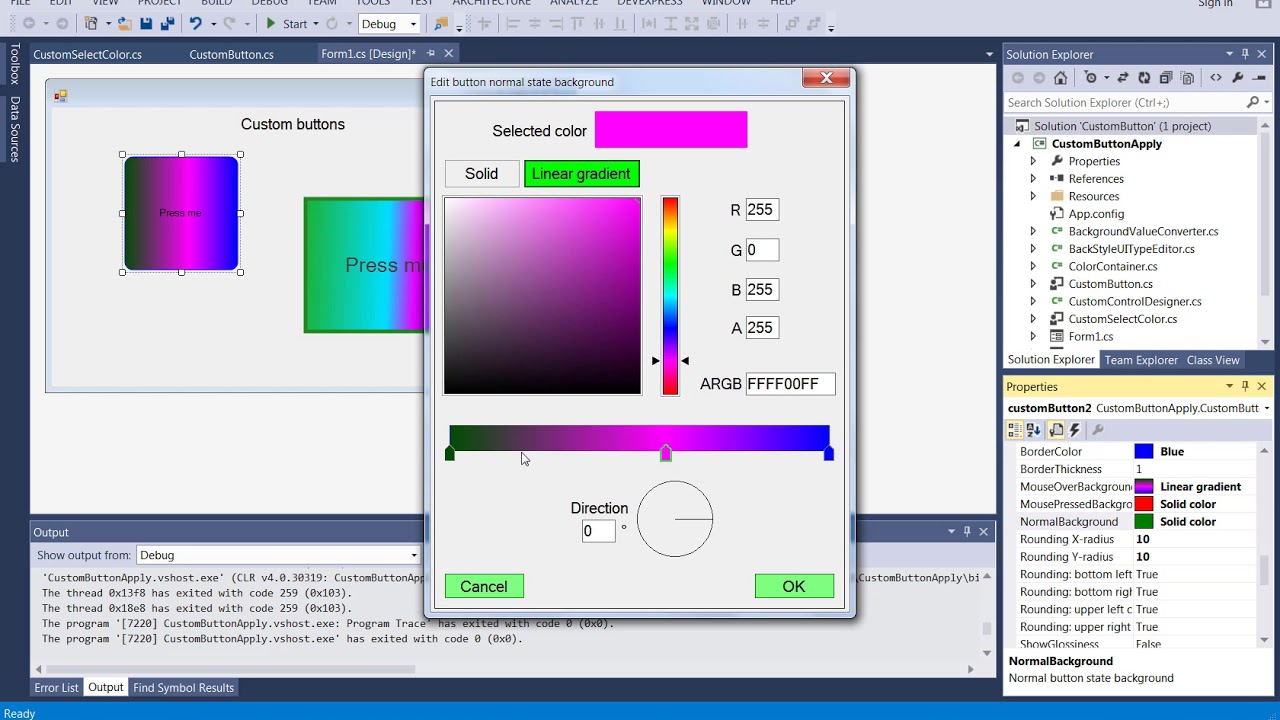Select App.config in Solution Explorer
Viewport: 1280px width, 720px height.
[x=1096, y=214]
